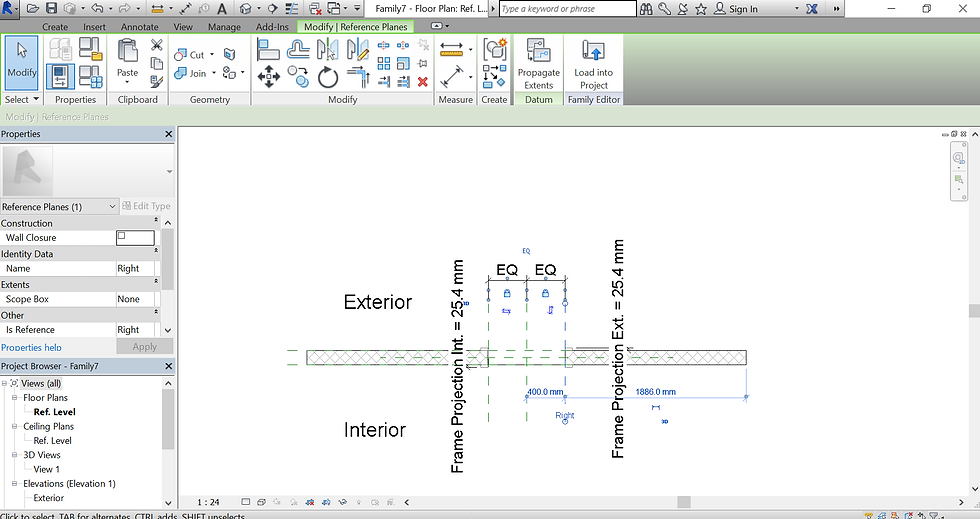Activate the Text tool in Quick Access
Screen dimensions: 980x519
[222, 9]
